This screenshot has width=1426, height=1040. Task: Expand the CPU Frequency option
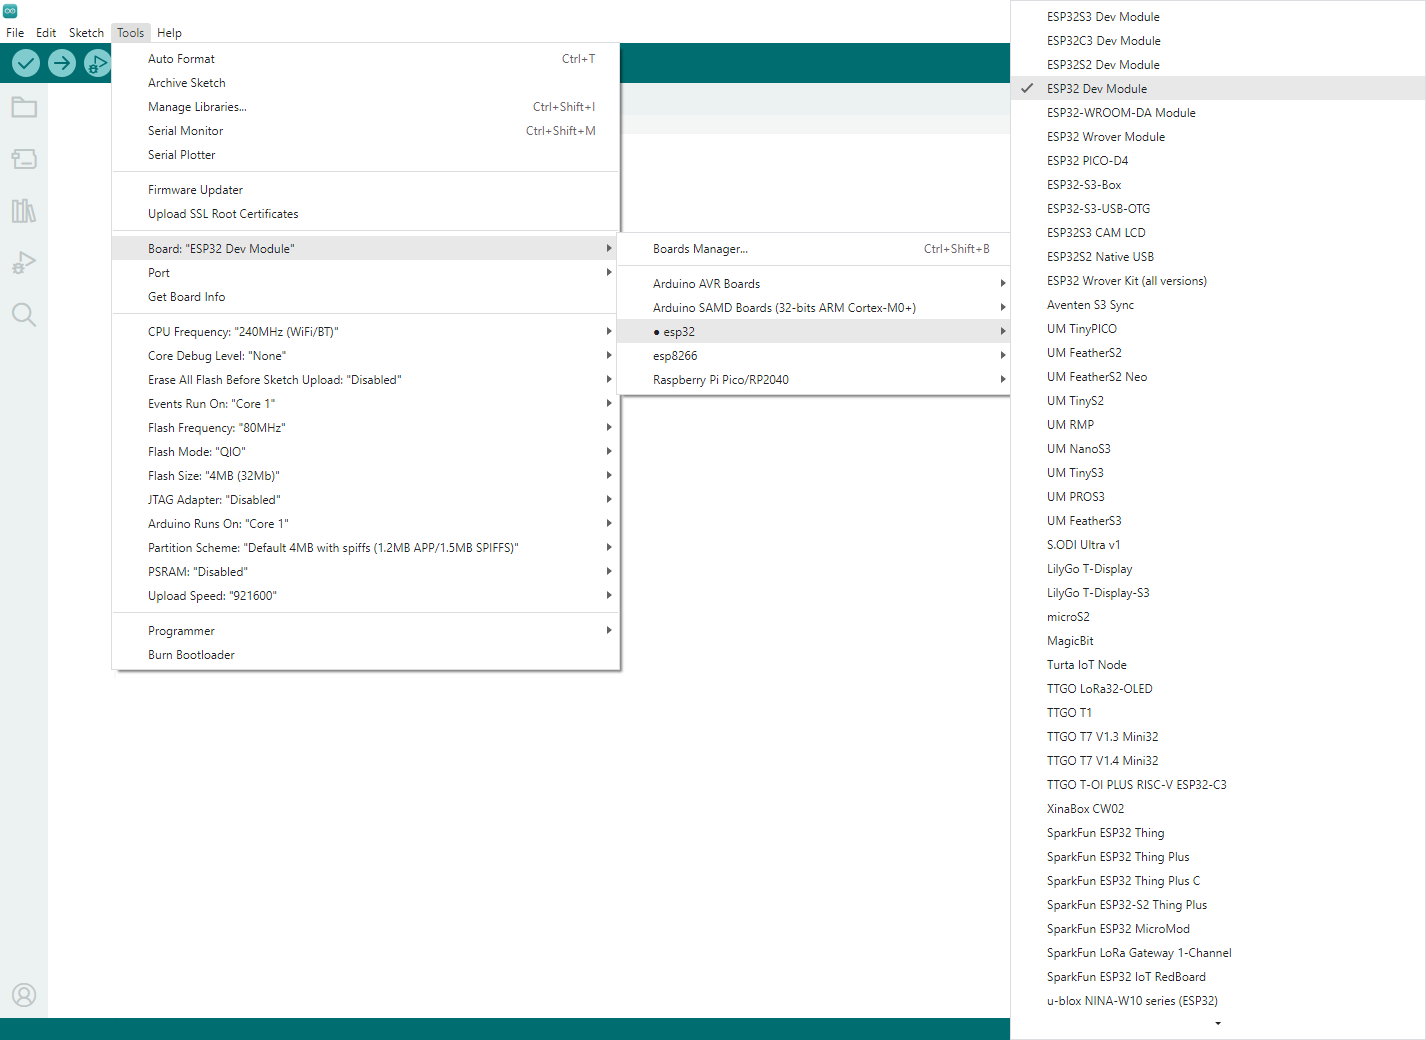click(x=366, y=332)
